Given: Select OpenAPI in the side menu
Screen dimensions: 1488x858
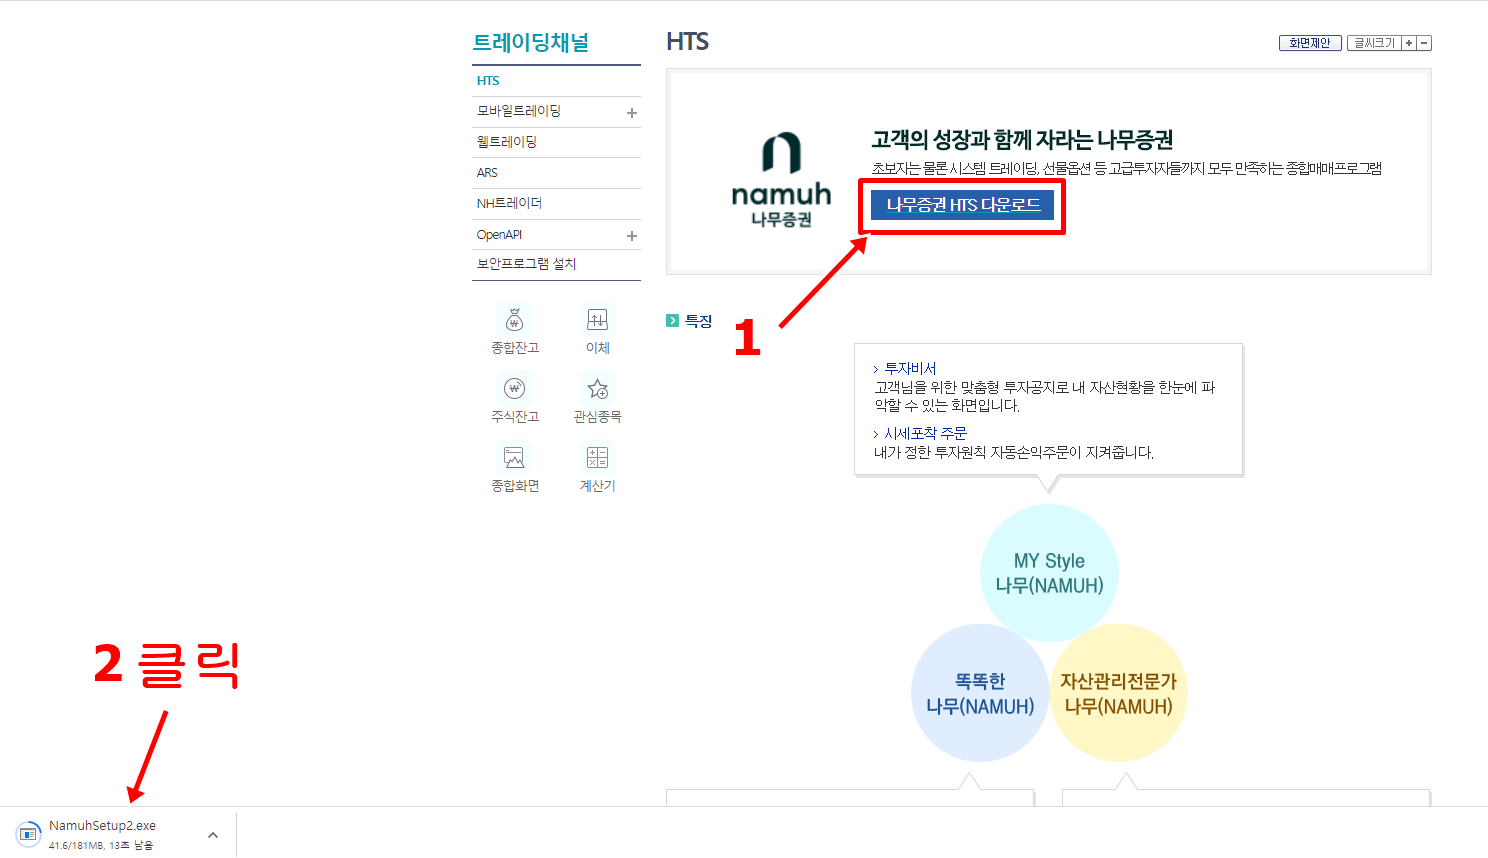Looking at the screenshot, I should click(x=499, y=235).
